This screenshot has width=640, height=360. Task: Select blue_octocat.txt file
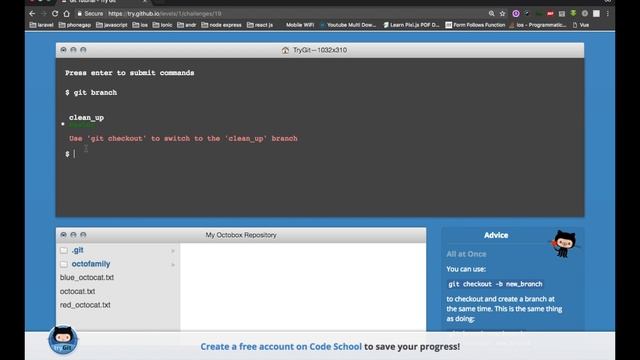87,278
